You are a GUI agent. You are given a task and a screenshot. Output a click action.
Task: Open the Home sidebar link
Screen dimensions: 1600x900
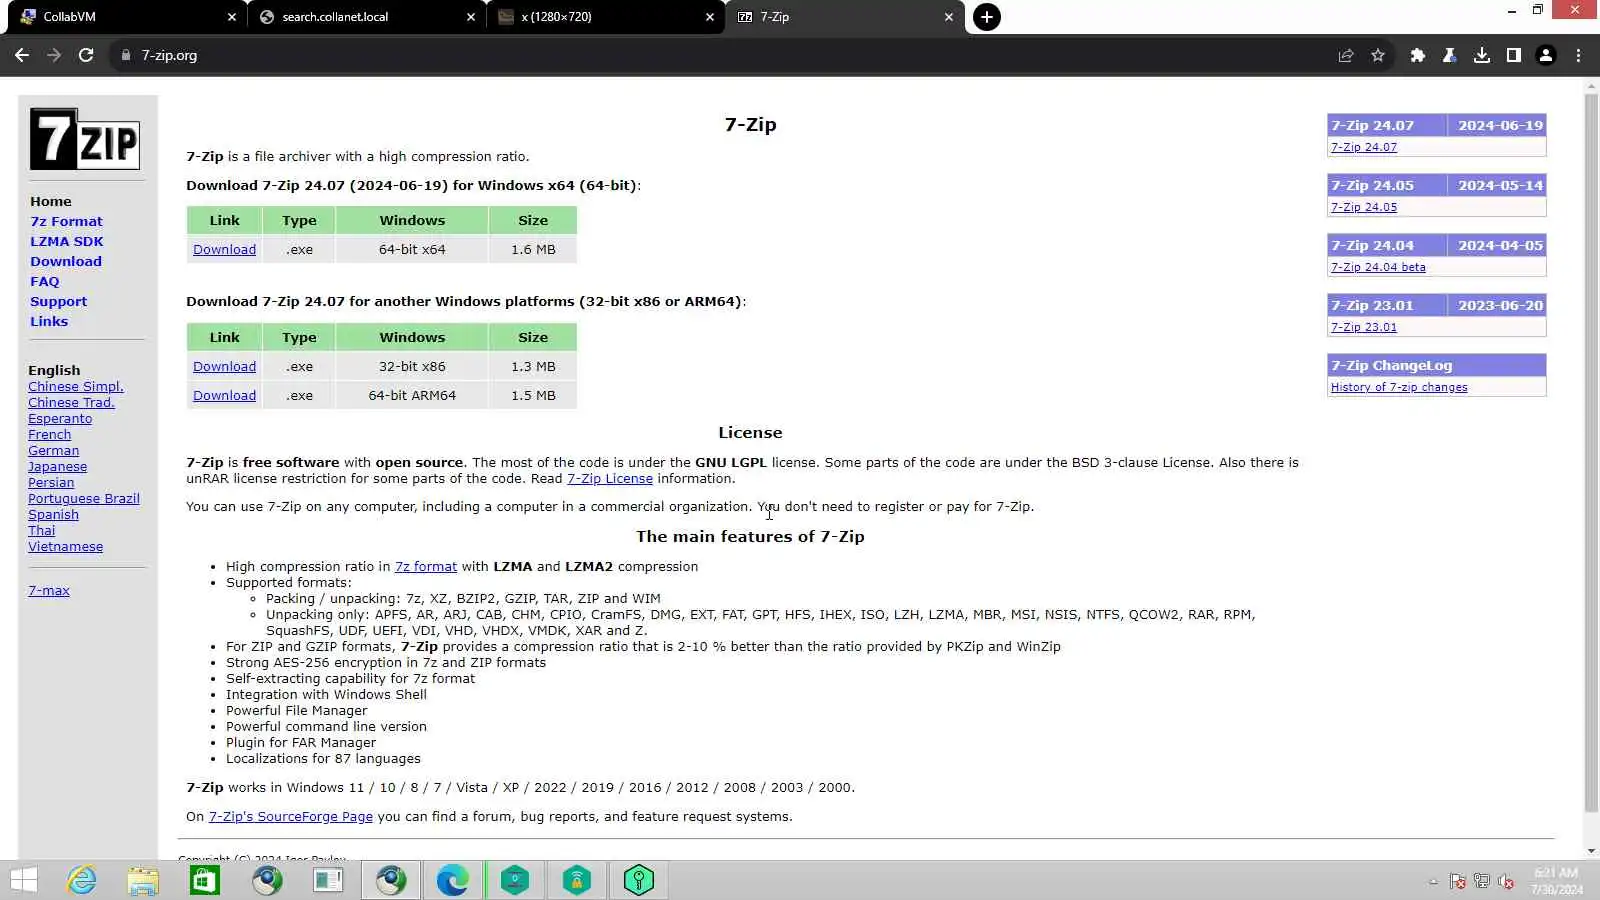click(x=51, y=201)
